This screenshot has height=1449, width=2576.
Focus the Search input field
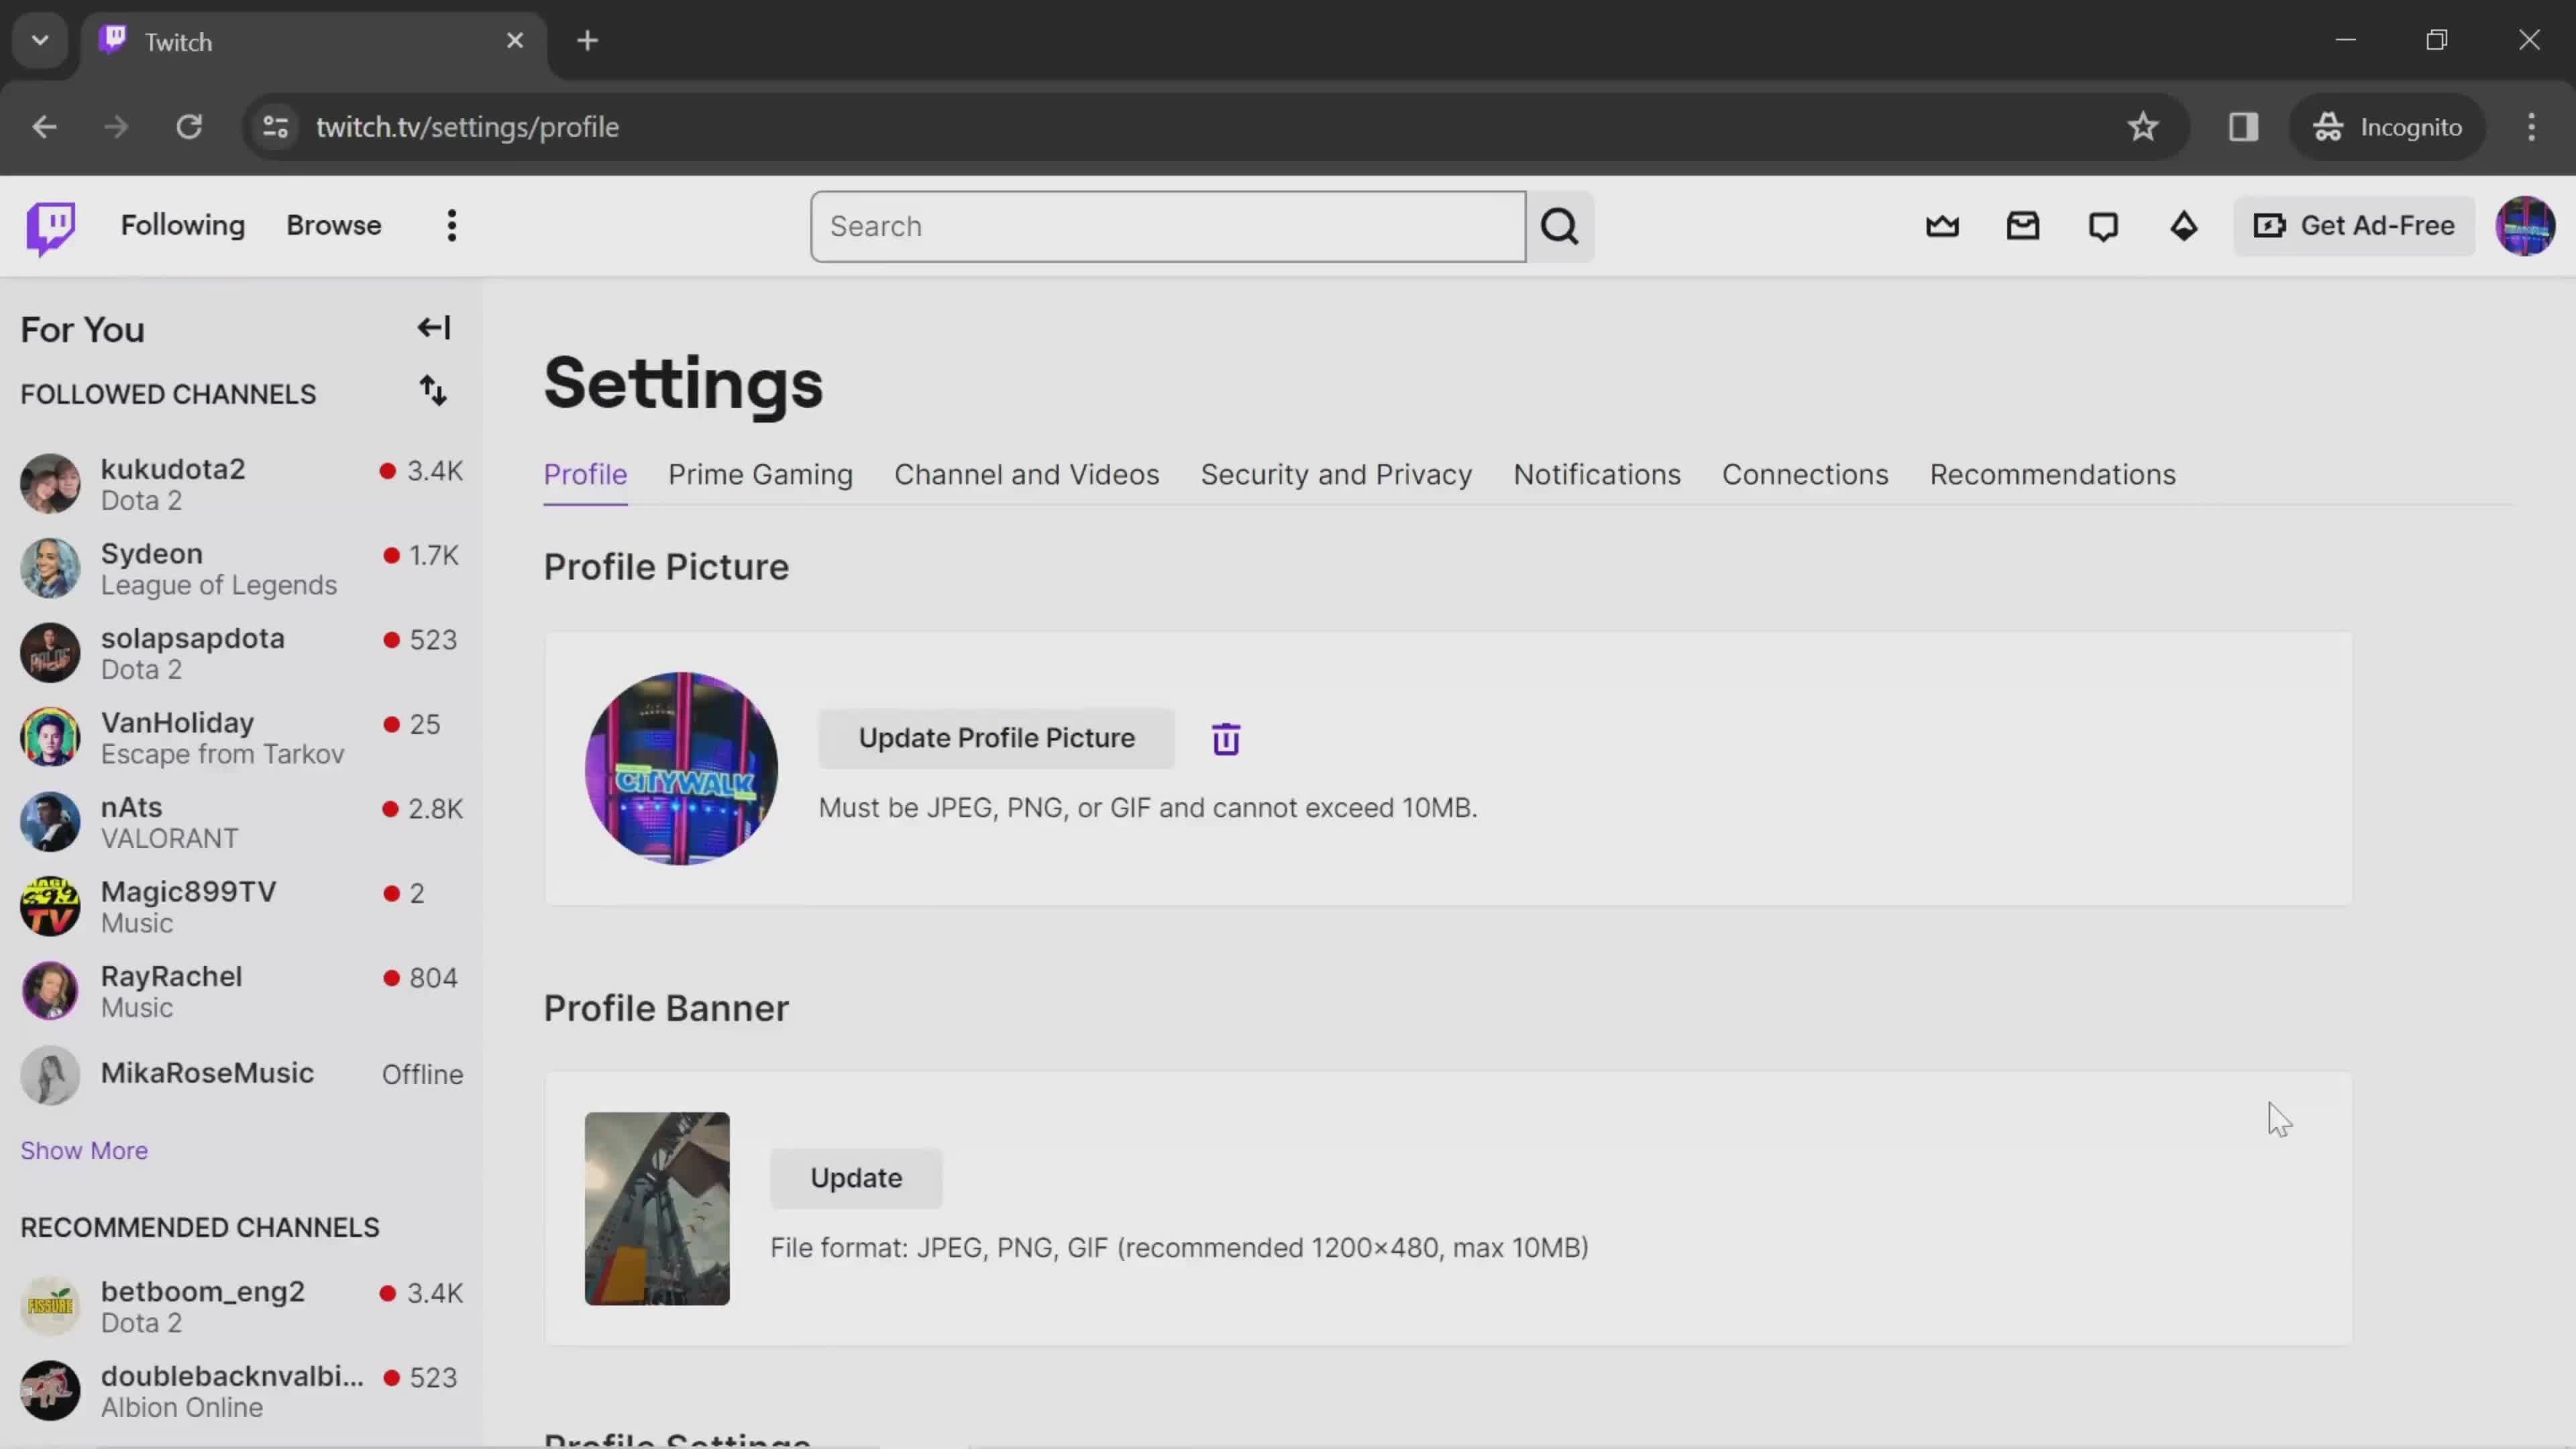point(1168,227)
